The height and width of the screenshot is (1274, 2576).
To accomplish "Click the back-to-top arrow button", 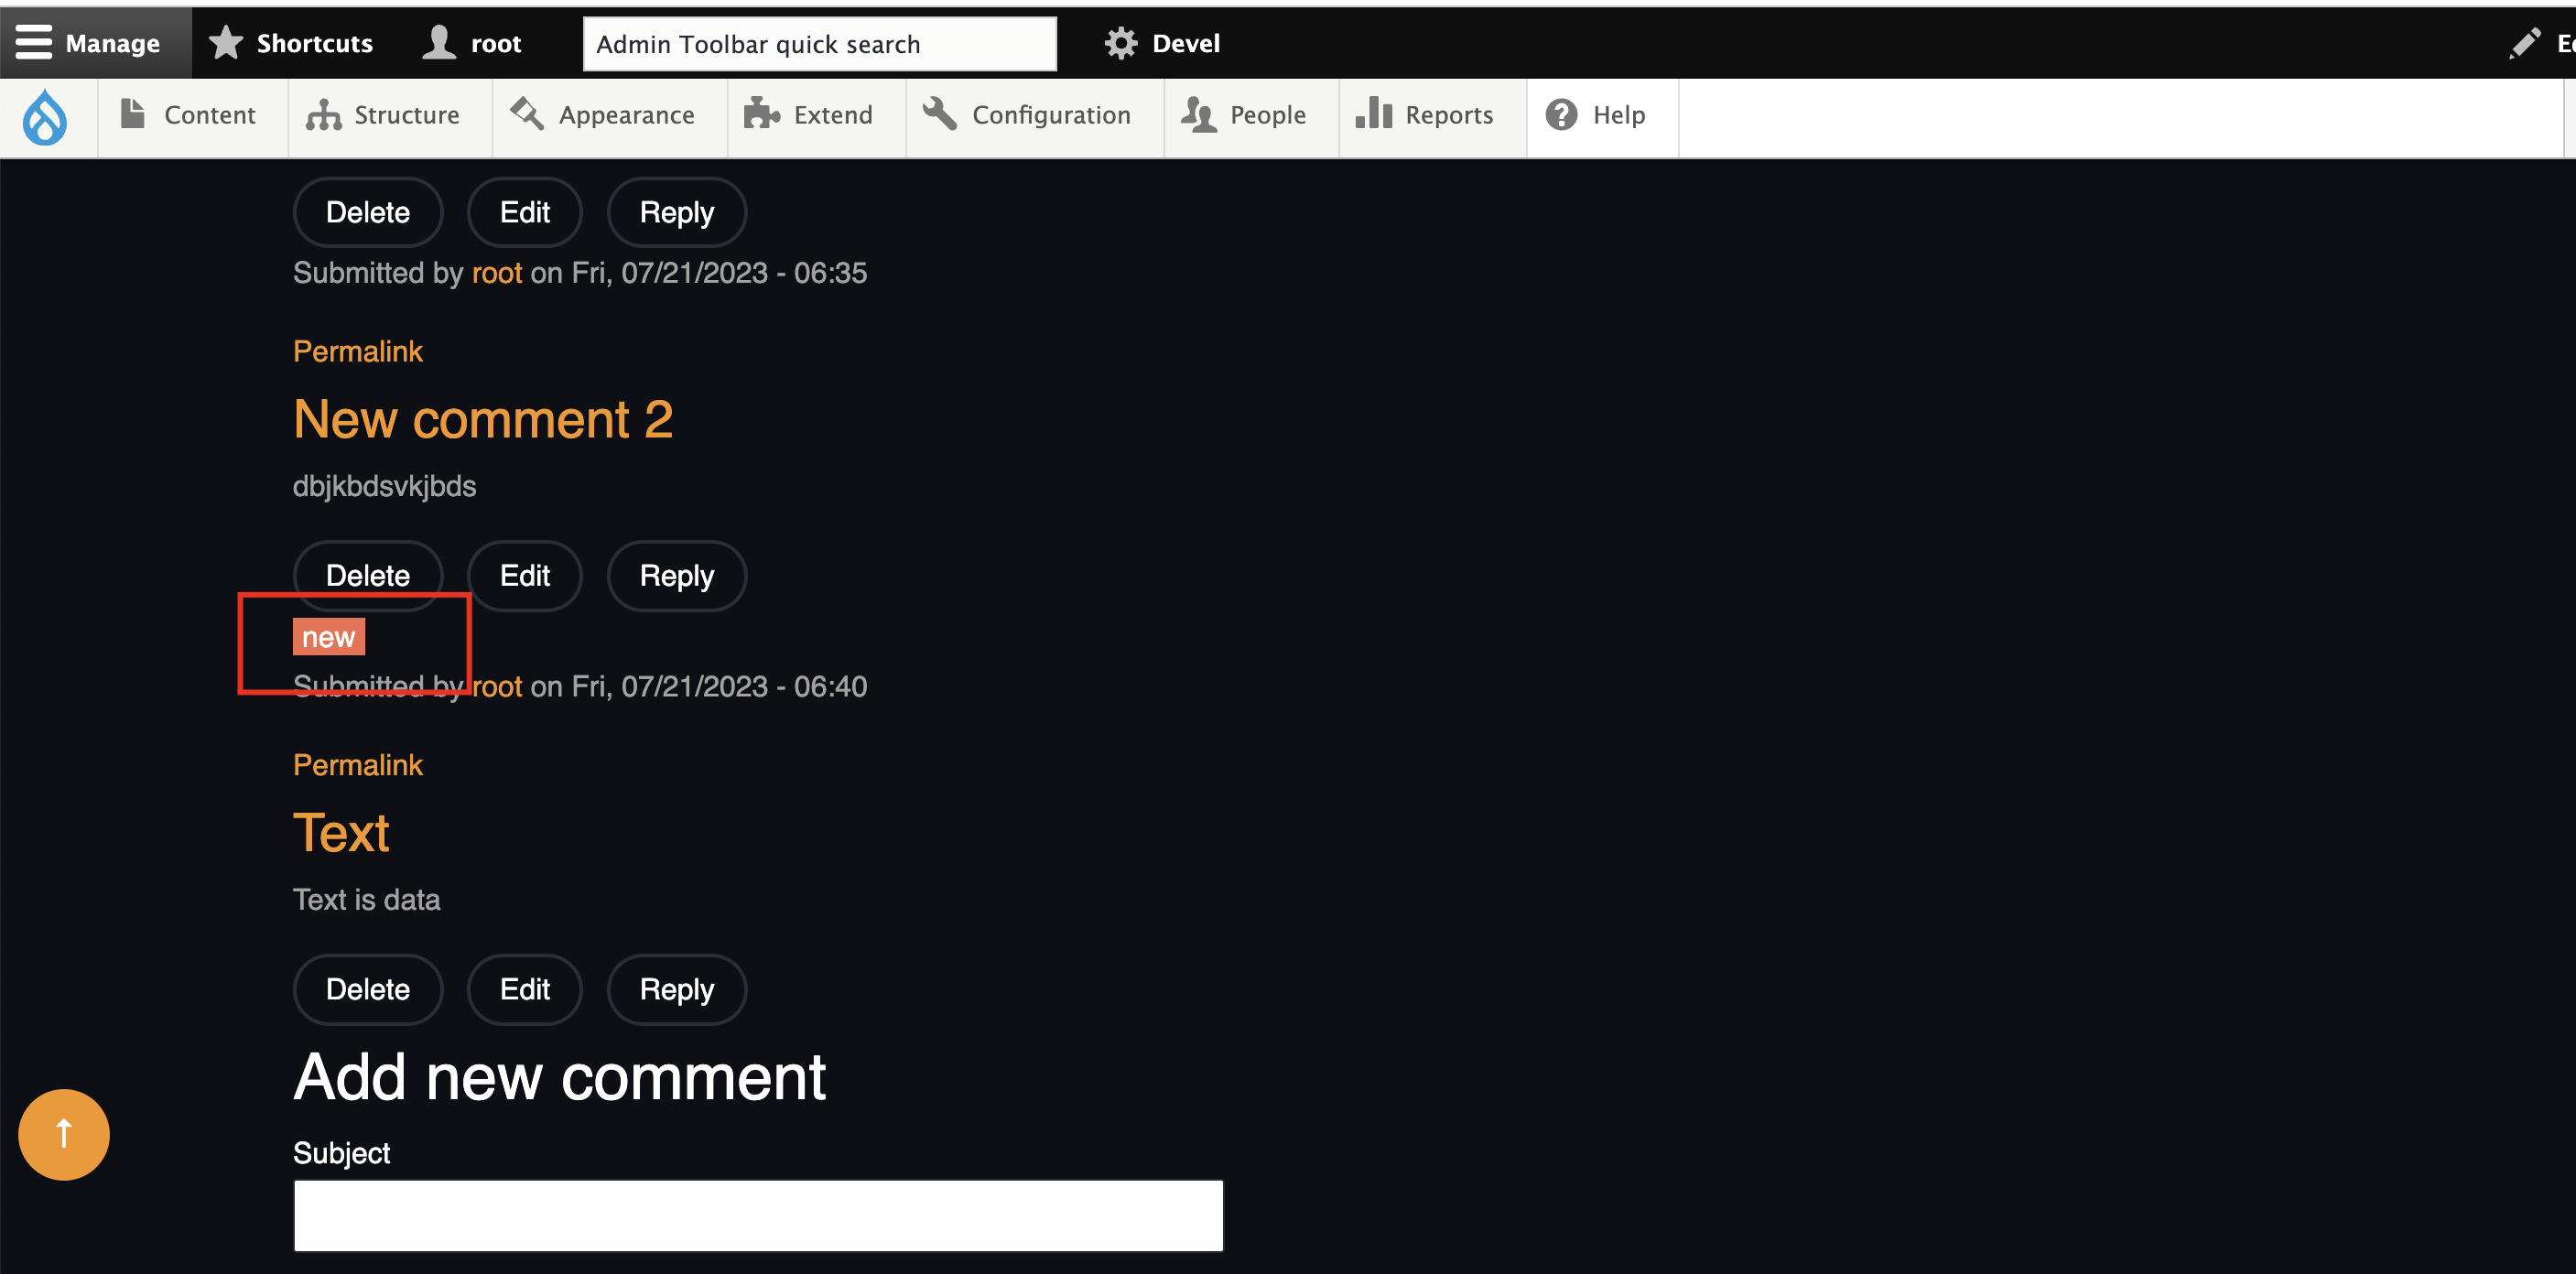I will click(x=64, y=1134).
